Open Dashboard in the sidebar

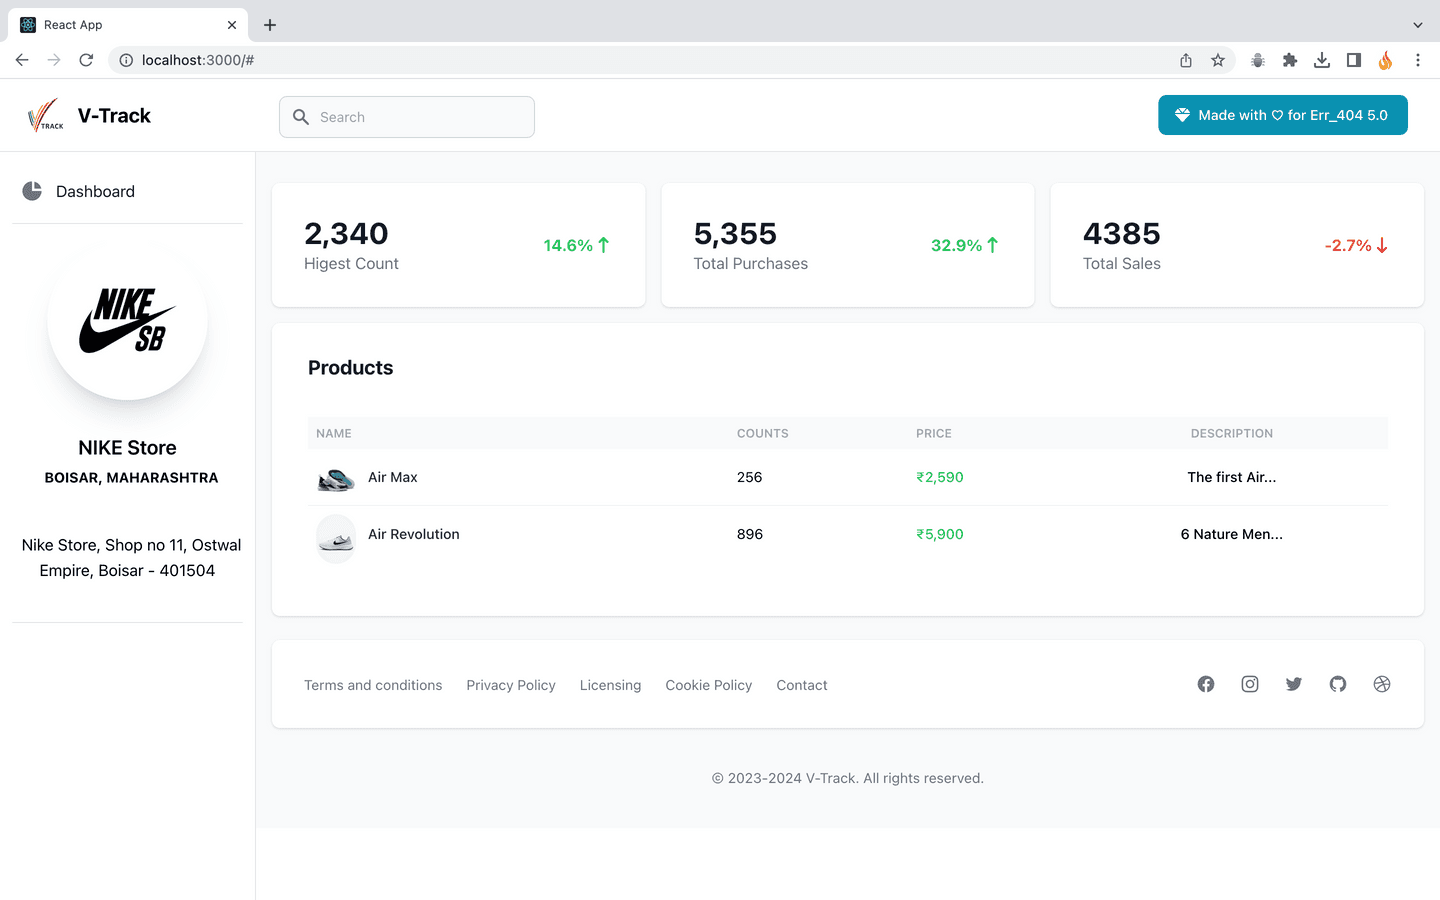pos(127,191)
